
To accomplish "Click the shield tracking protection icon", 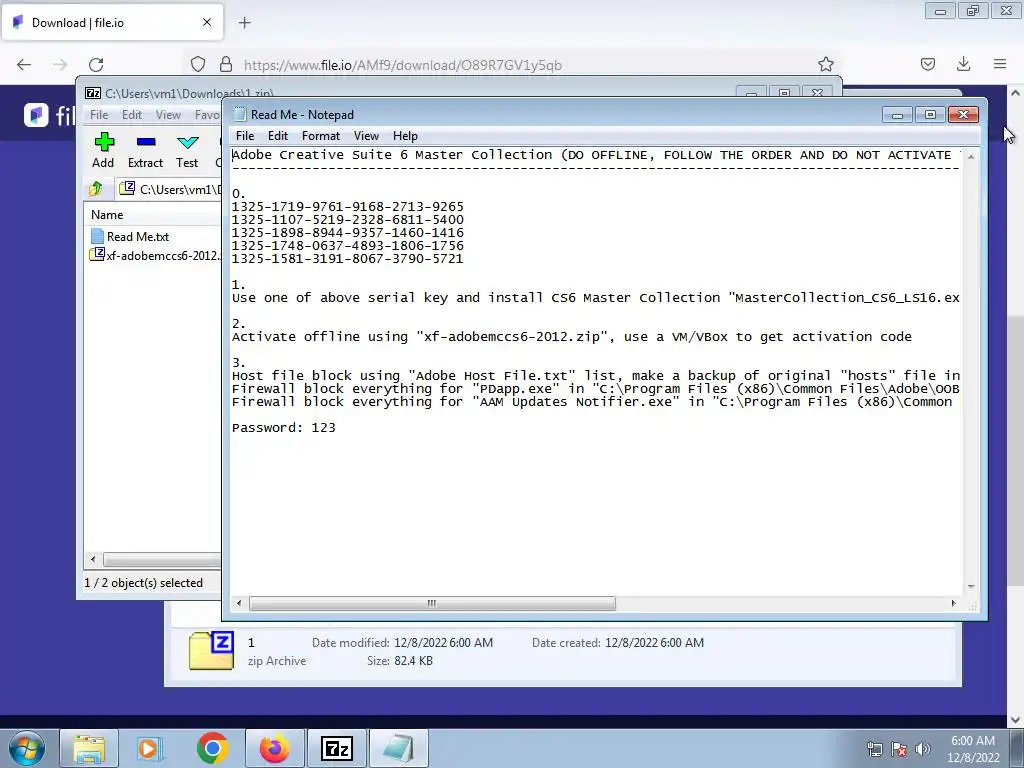I will [x=198, y=65].
